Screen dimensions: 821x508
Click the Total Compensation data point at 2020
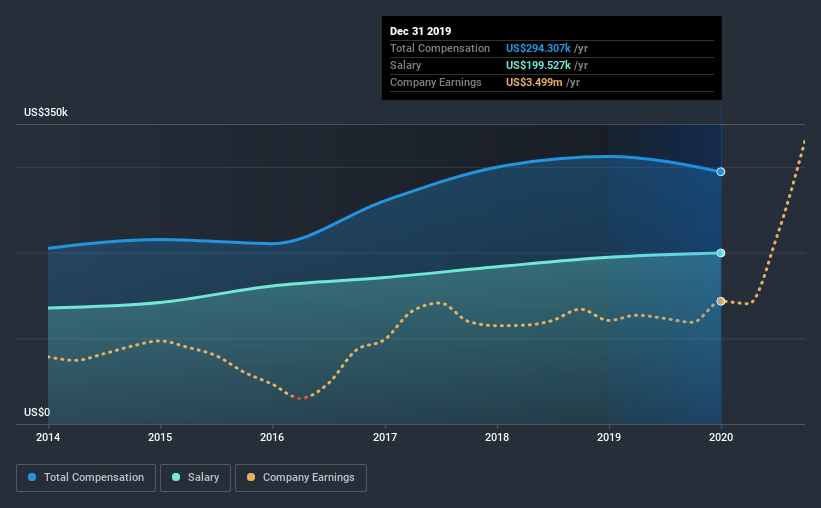(721, 172)
